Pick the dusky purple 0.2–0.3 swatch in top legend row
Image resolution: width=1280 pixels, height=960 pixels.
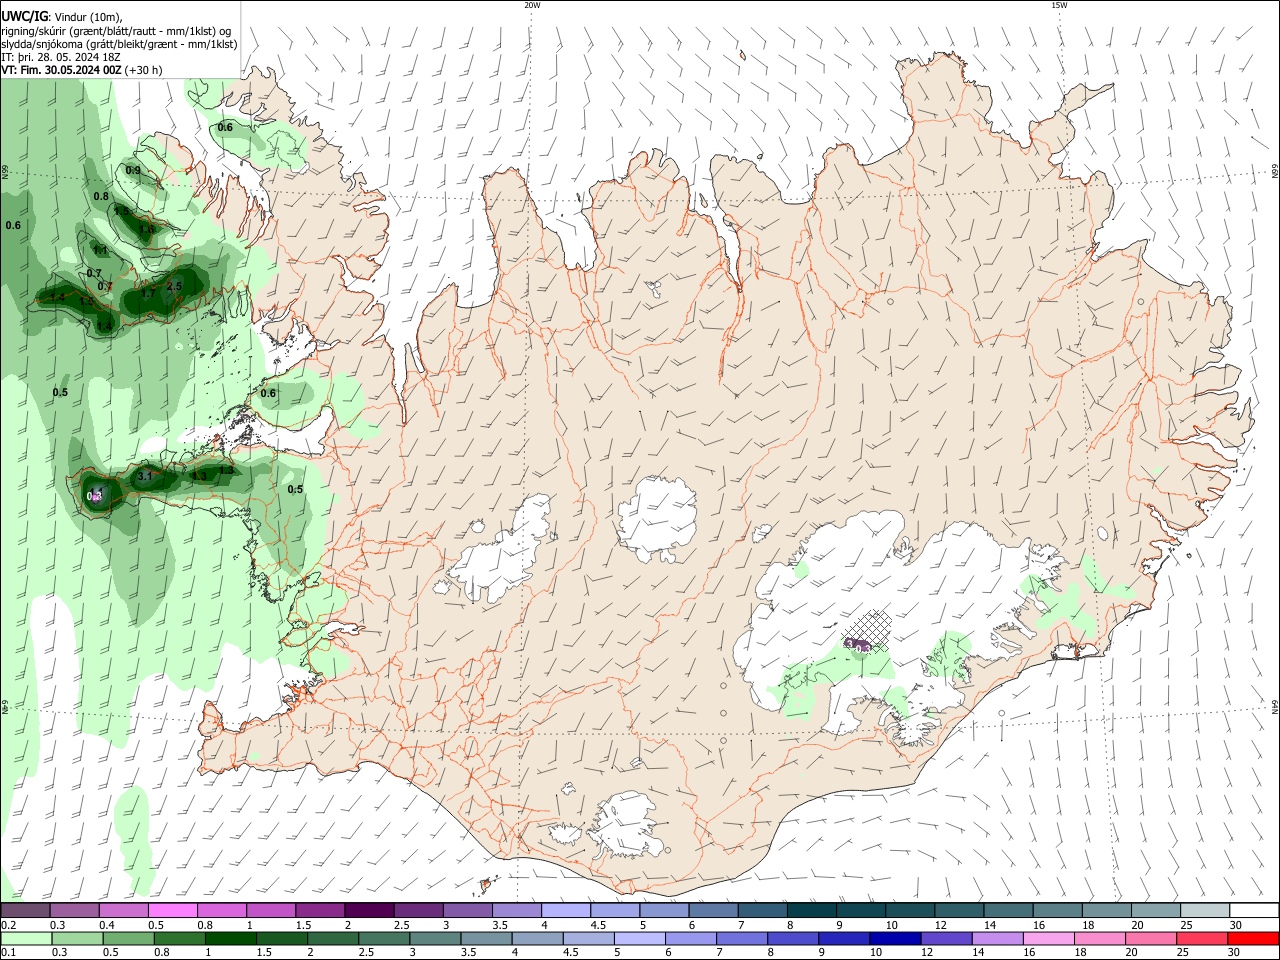pyautogui.click(x=25, y=910)
